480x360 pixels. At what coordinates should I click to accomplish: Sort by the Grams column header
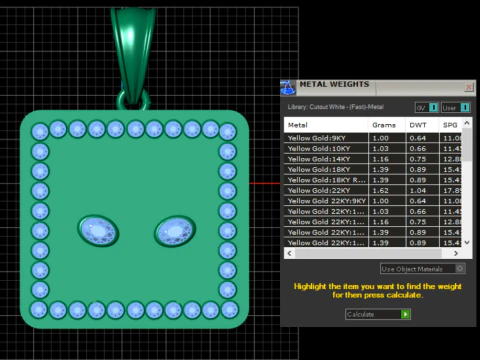coord(387,125)
